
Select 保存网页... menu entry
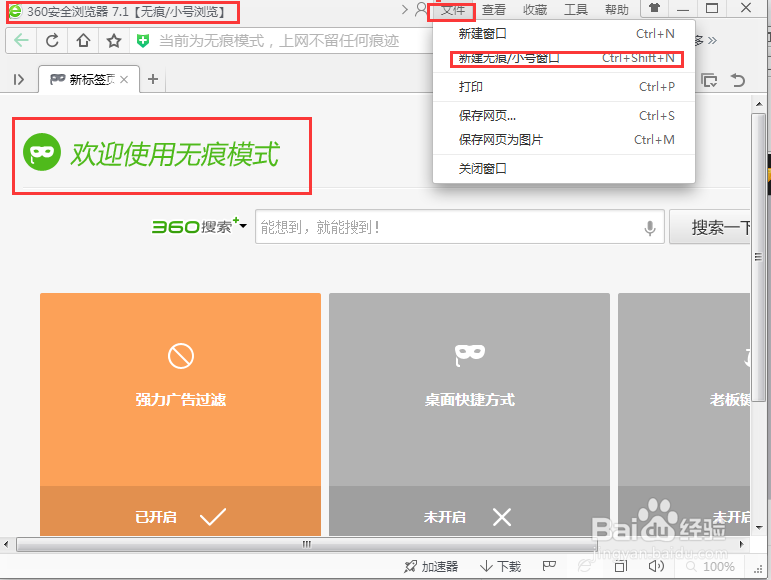coord(564,116)
